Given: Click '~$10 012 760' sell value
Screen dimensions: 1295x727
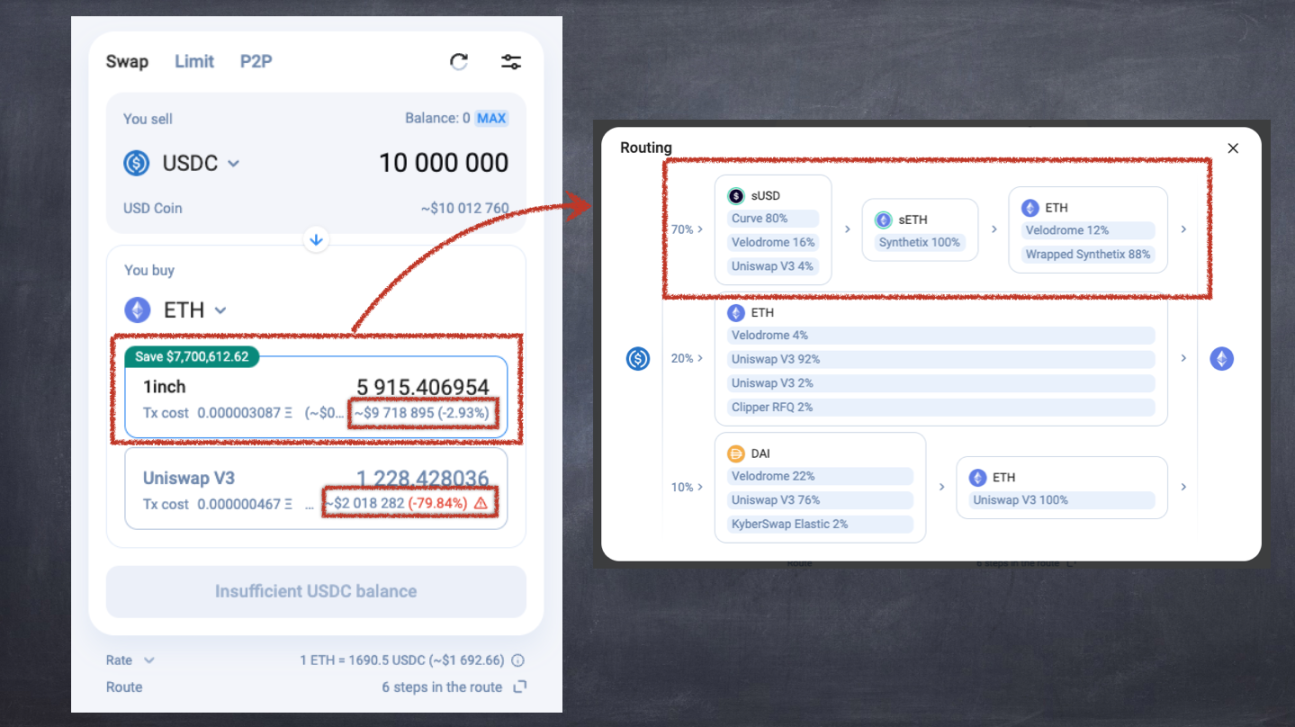Looking at the screenshot, I should coord(465,208).
